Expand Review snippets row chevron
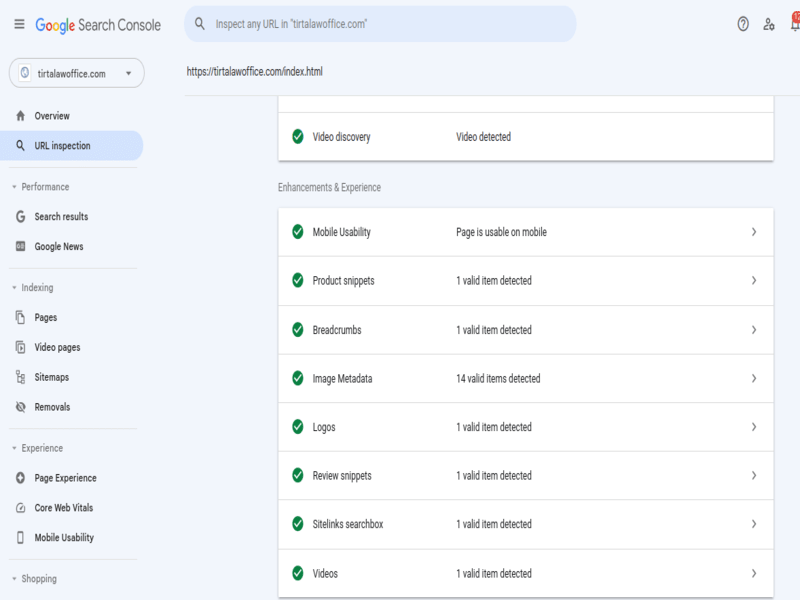800x600 pixels. point(754,476)
